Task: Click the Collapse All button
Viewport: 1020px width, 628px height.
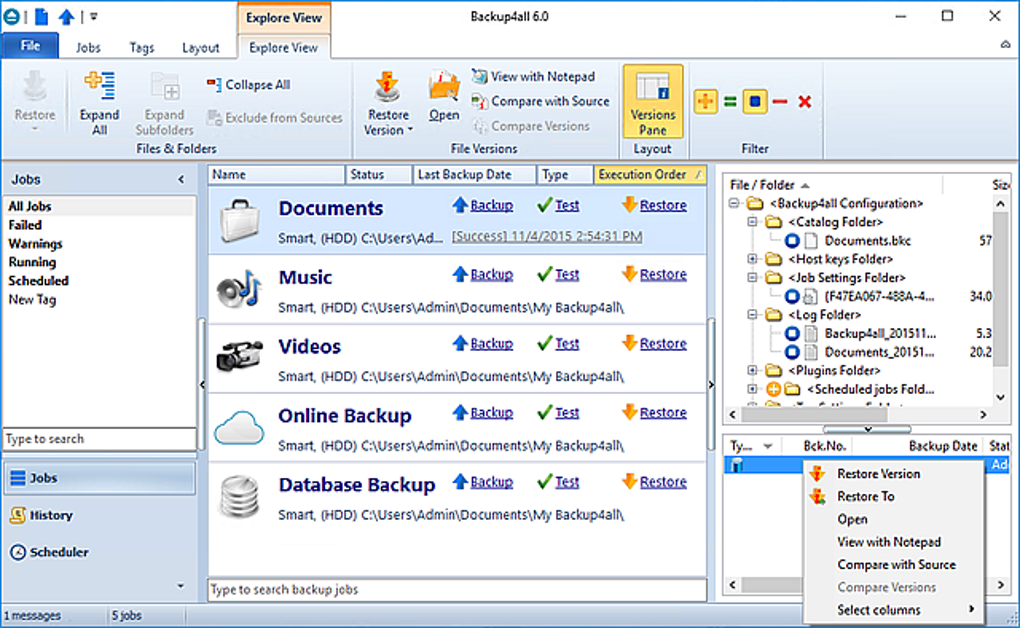Action: pyautogui.click(x=249, y=85)
